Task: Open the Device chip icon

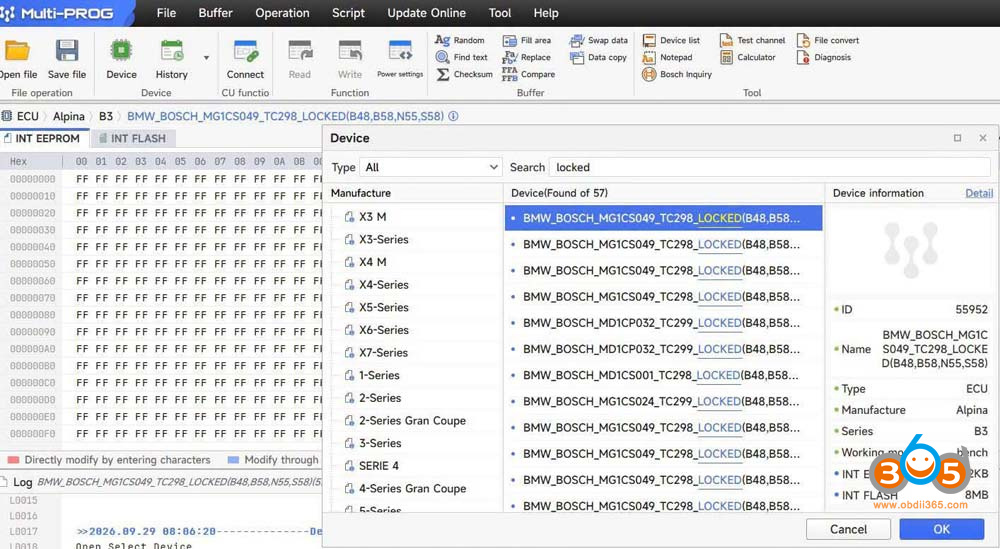Action: point(121,51)
